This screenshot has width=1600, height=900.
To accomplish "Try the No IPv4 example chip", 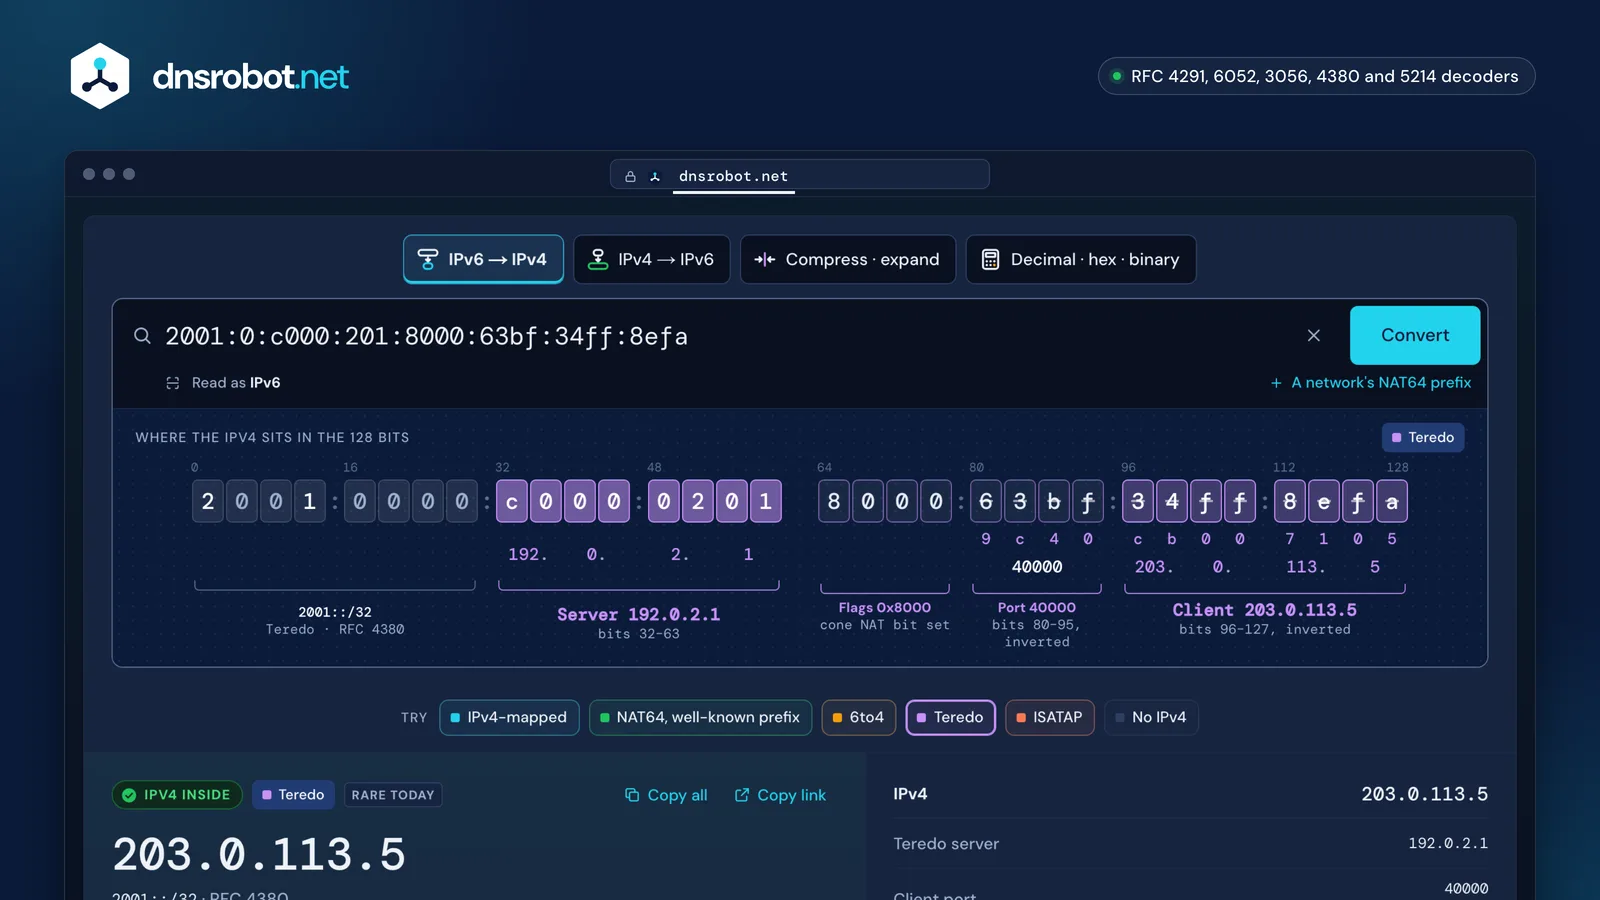I will pos(1151,717).
